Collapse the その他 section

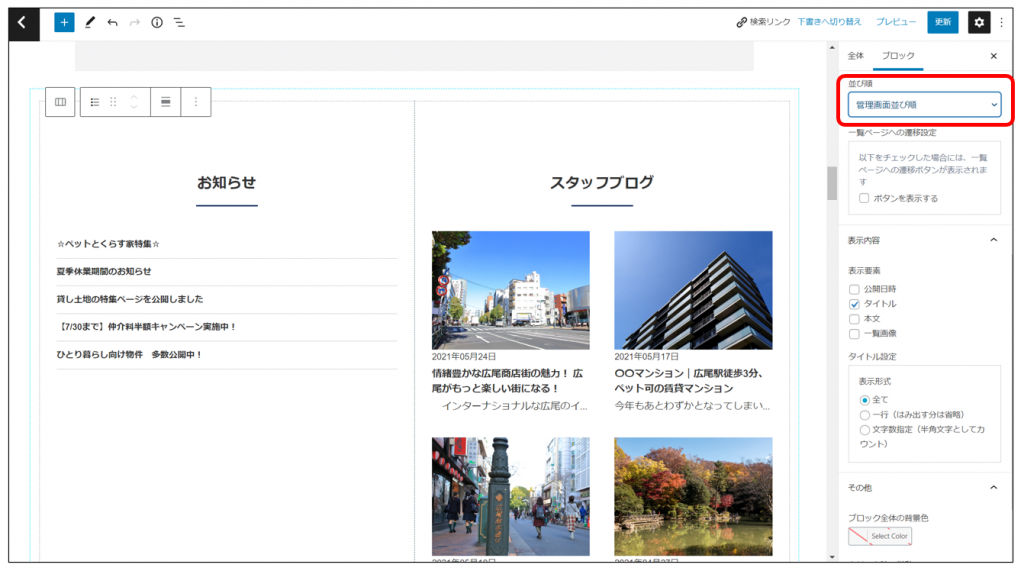coord(993,487)
